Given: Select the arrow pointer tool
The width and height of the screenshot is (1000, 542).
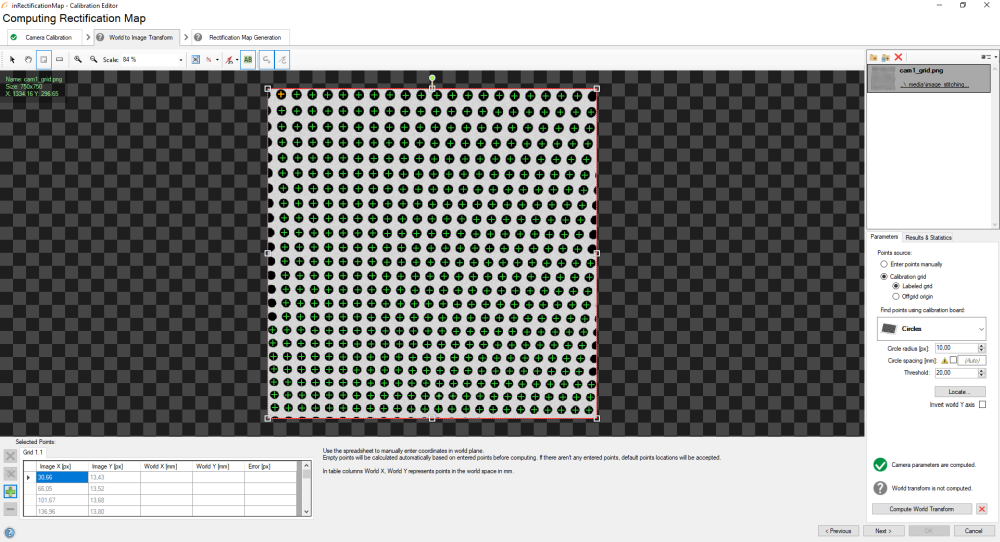Looking at the screenshot, I should [12, 60].
